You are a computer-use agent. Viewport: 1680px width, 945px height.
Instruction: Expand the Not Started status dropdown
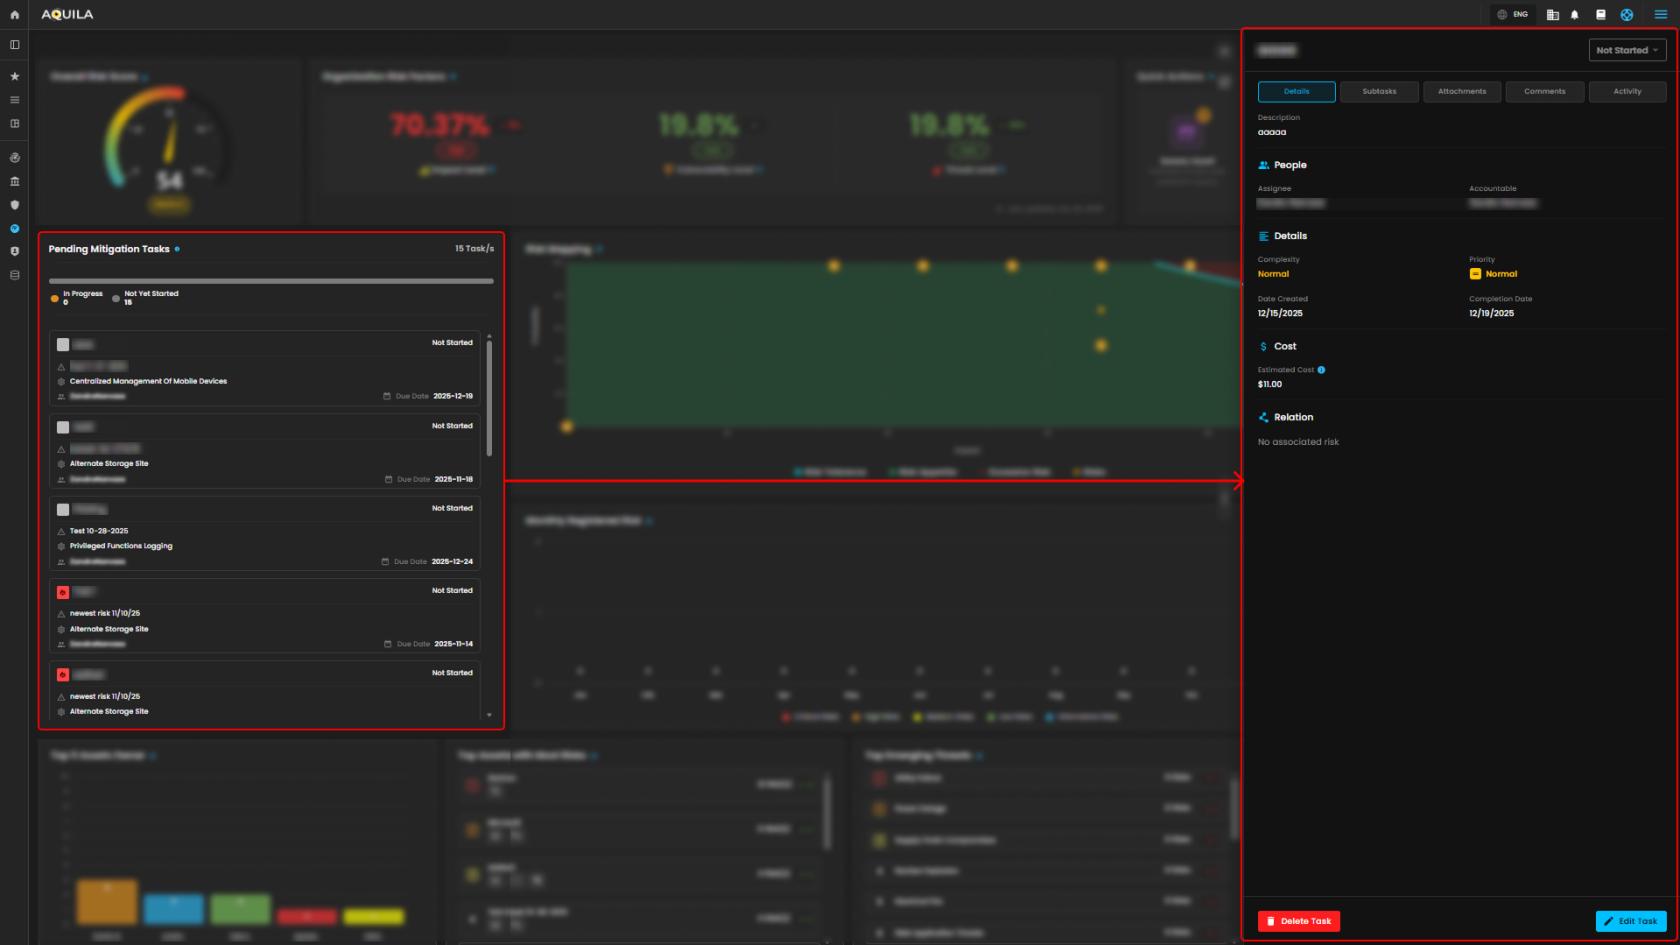pyautogui.click(x=1627, y=50)
